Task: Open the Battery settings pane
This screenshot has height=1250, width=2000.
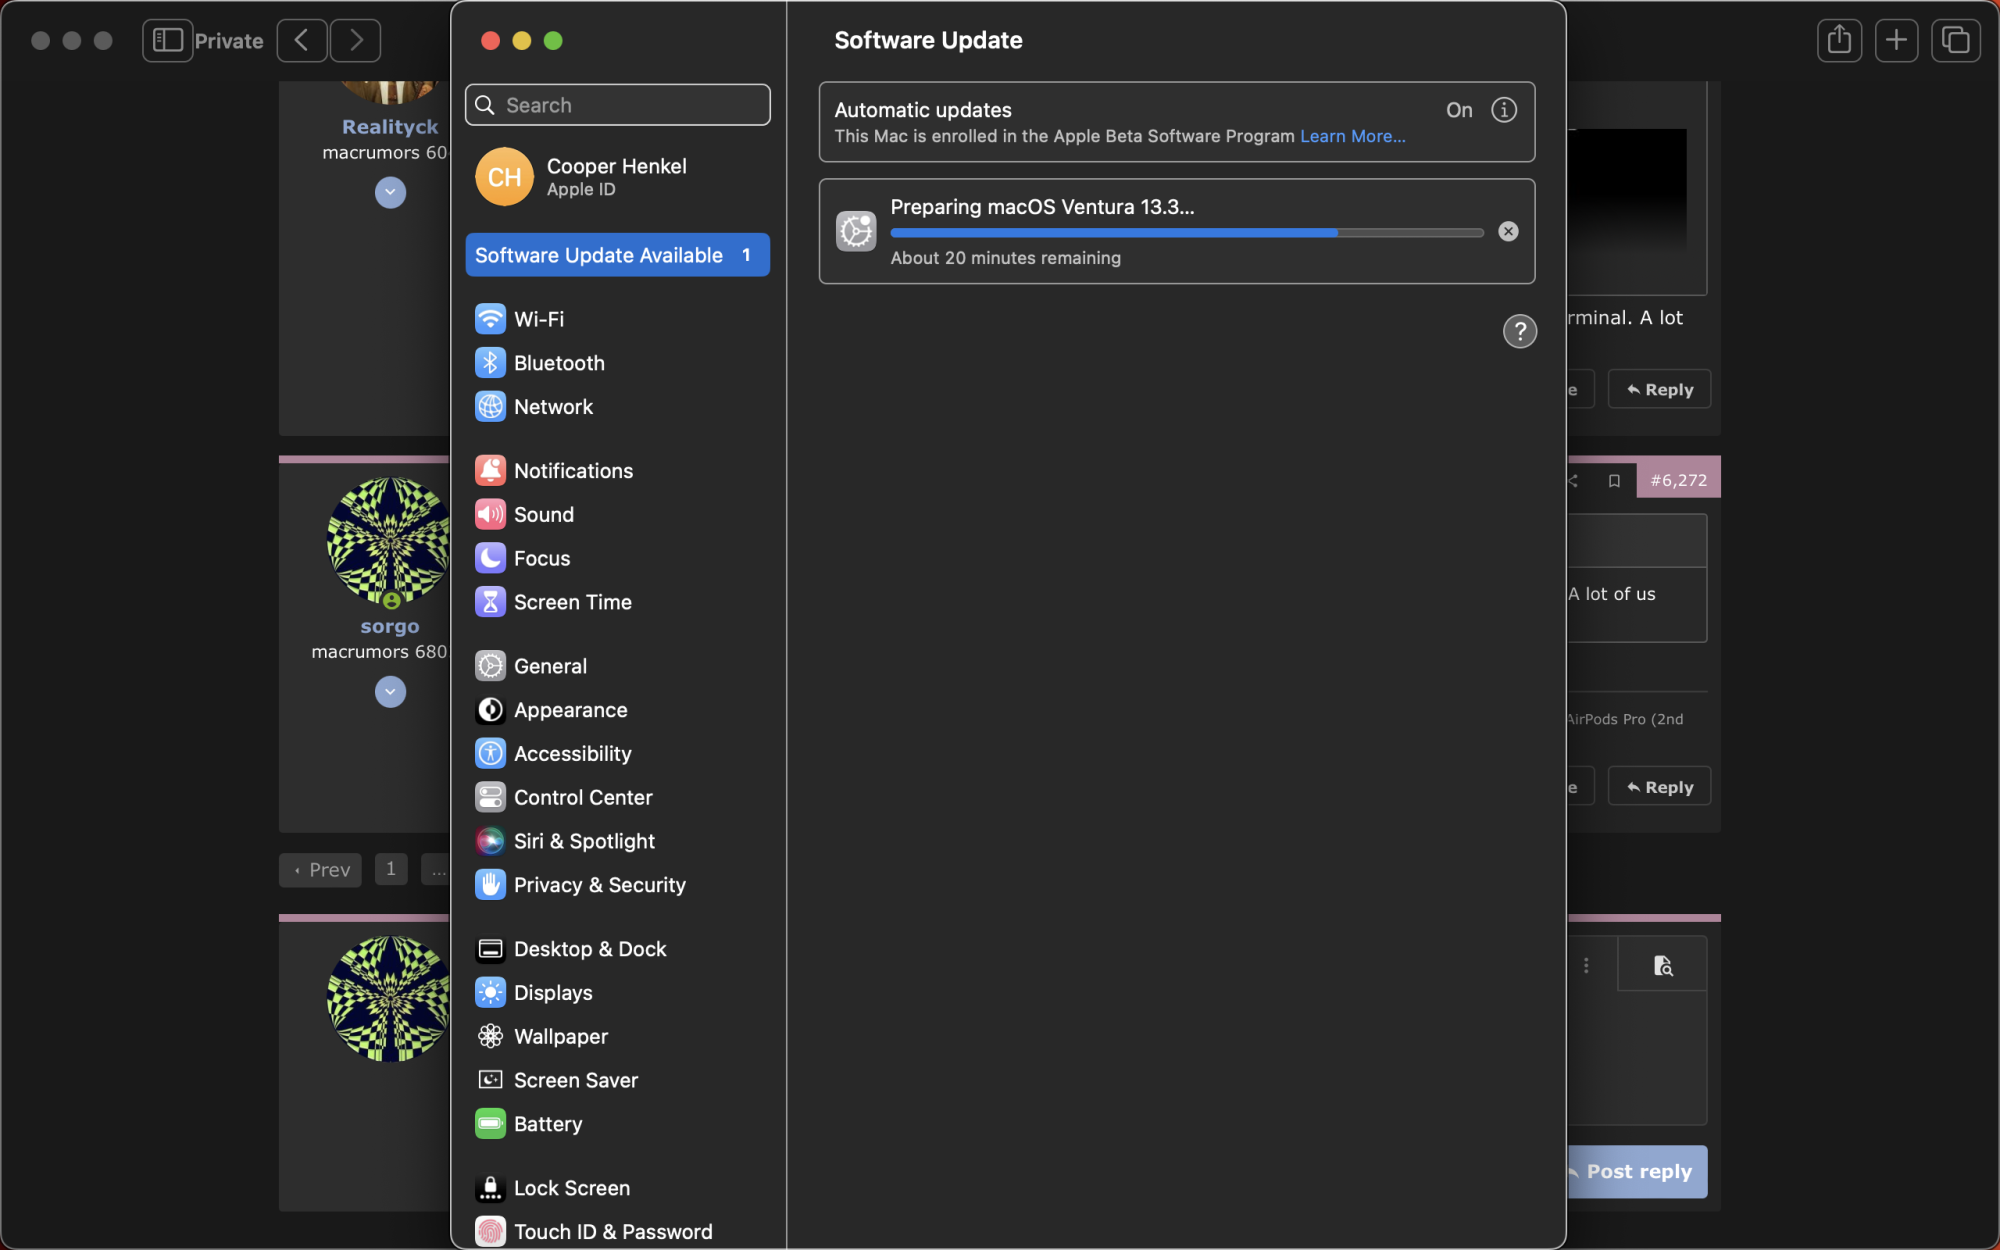Action: pos(547,1124)
